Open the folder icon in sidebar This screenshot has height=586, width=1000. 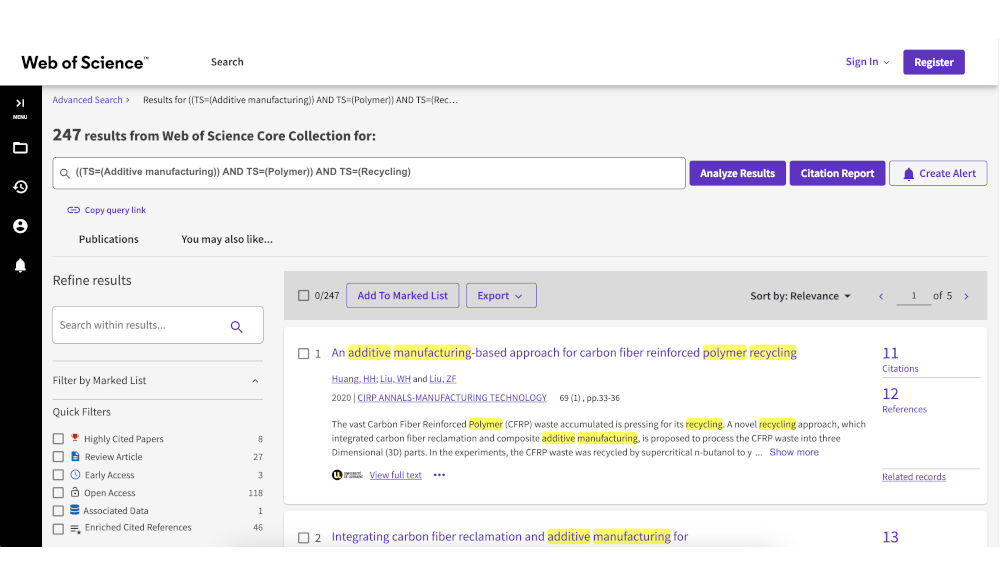[x=20, y=148]
